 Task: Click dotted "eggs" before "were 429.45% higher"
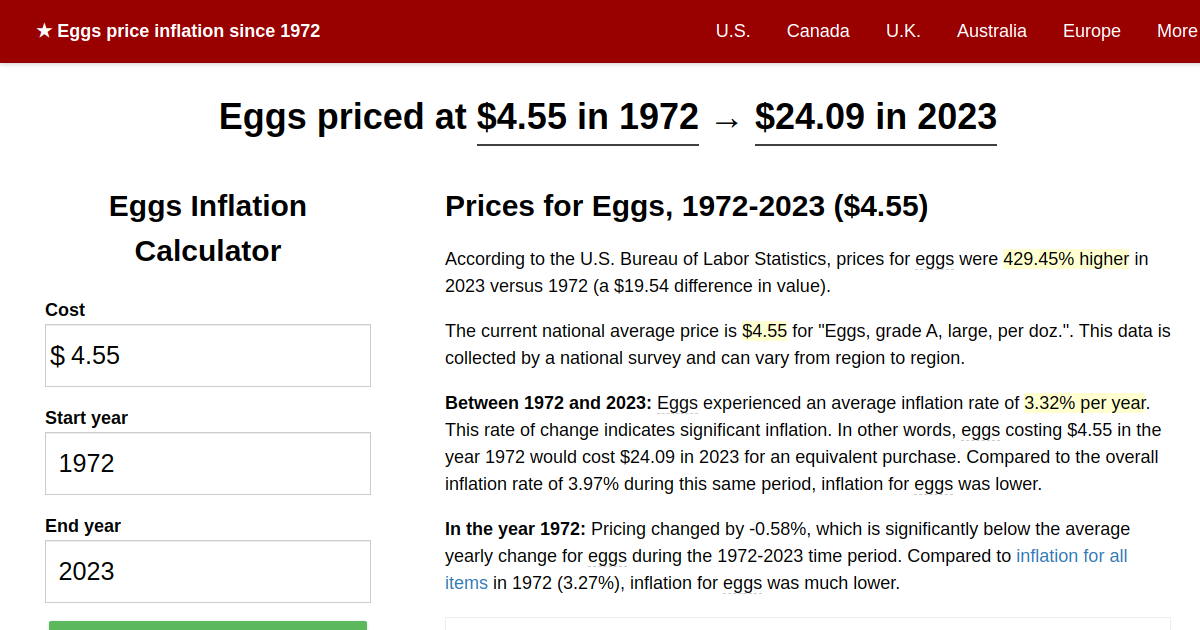point(934,260)
